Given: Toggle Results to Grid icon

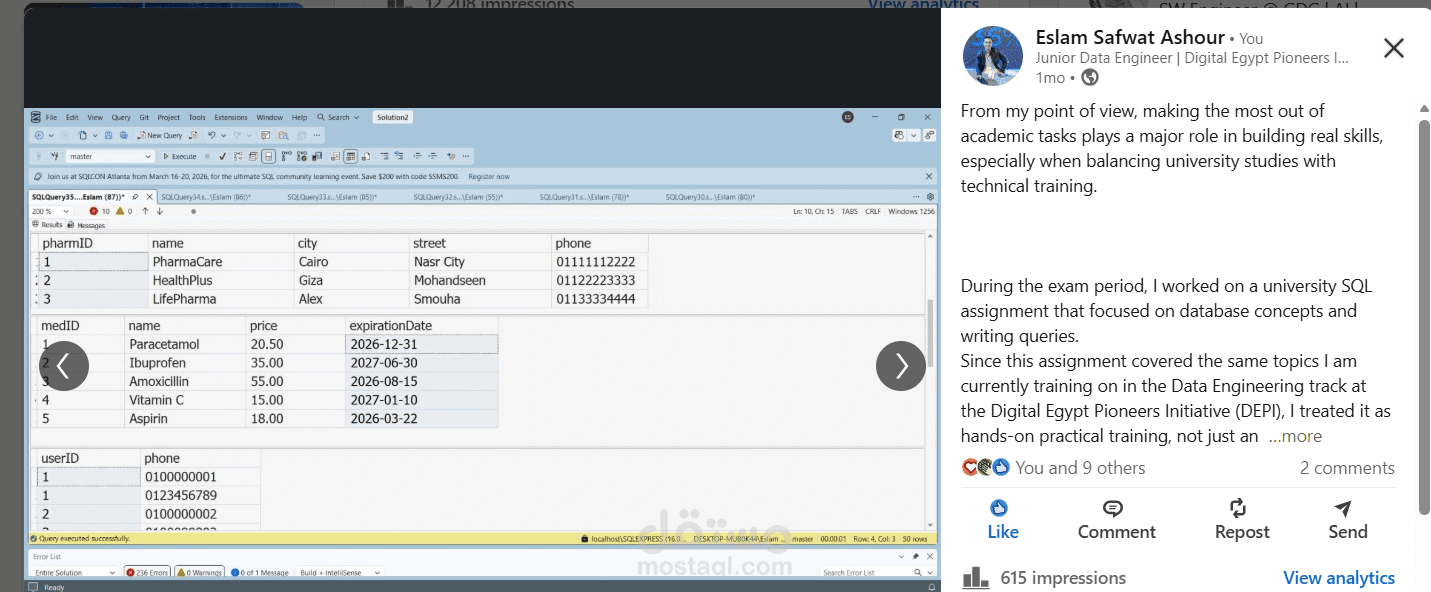Looking at the screenshot, I should click(x=350, y=156).
